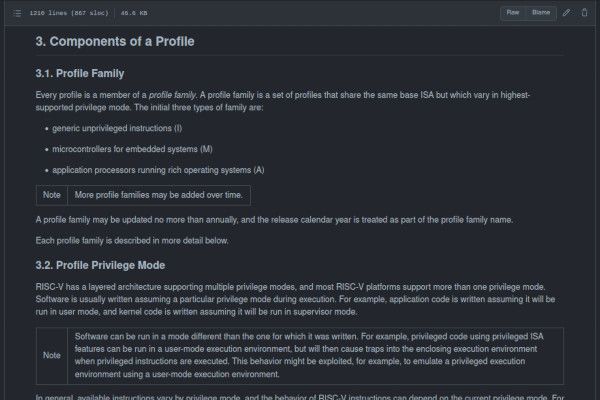600x400 pixels.
Task: Click the first 'Note' label cell
Action: 52,195
